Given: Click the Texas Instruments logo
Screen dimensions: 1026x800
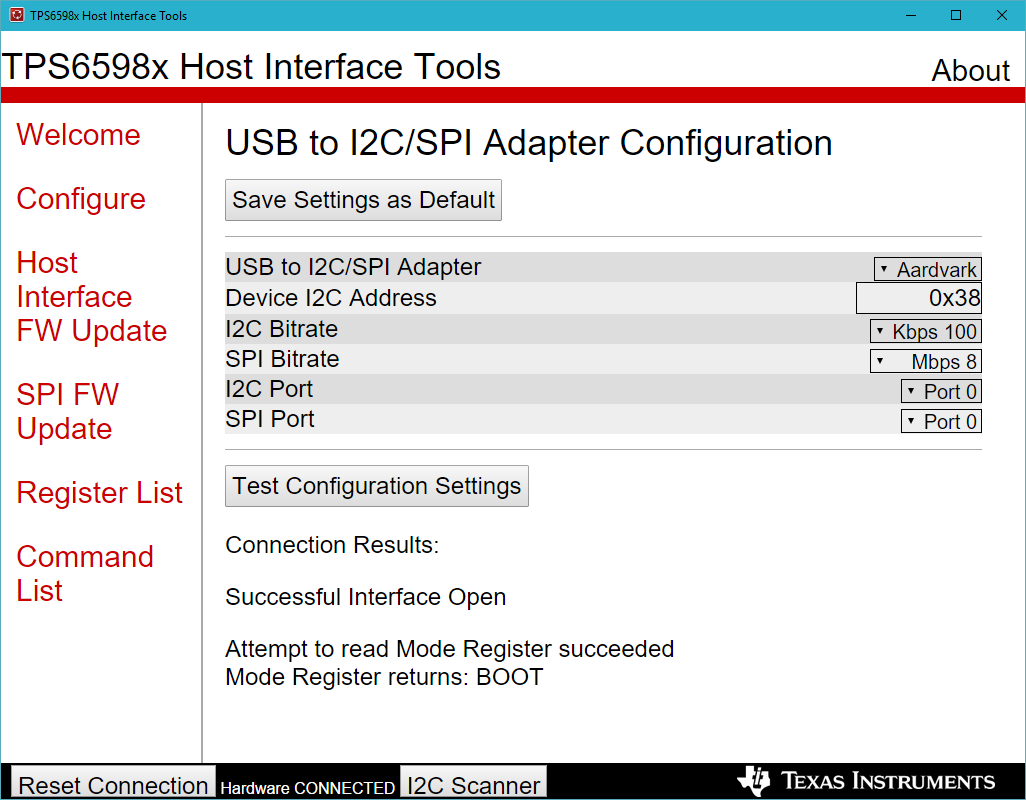Looking at the screenshot, I should pyautogui.click(x=866, y=781).
